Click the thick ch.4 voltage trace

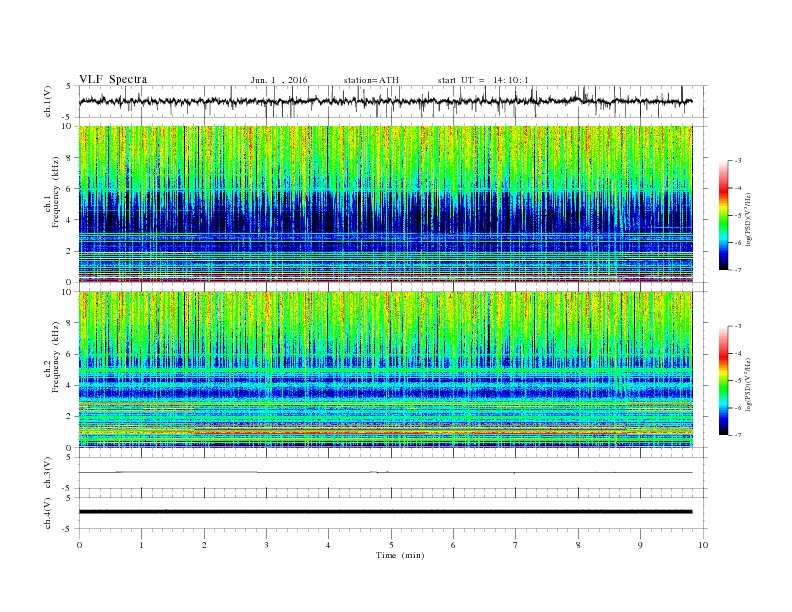[x=386, y=512]
